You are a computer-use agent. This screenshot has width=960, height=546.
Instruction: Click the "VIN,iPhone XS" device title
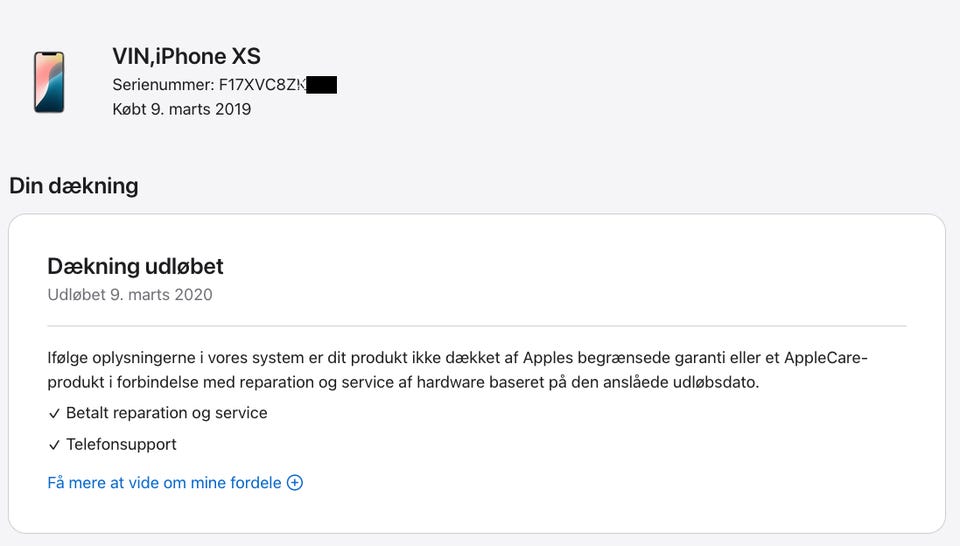pos(186,56)
